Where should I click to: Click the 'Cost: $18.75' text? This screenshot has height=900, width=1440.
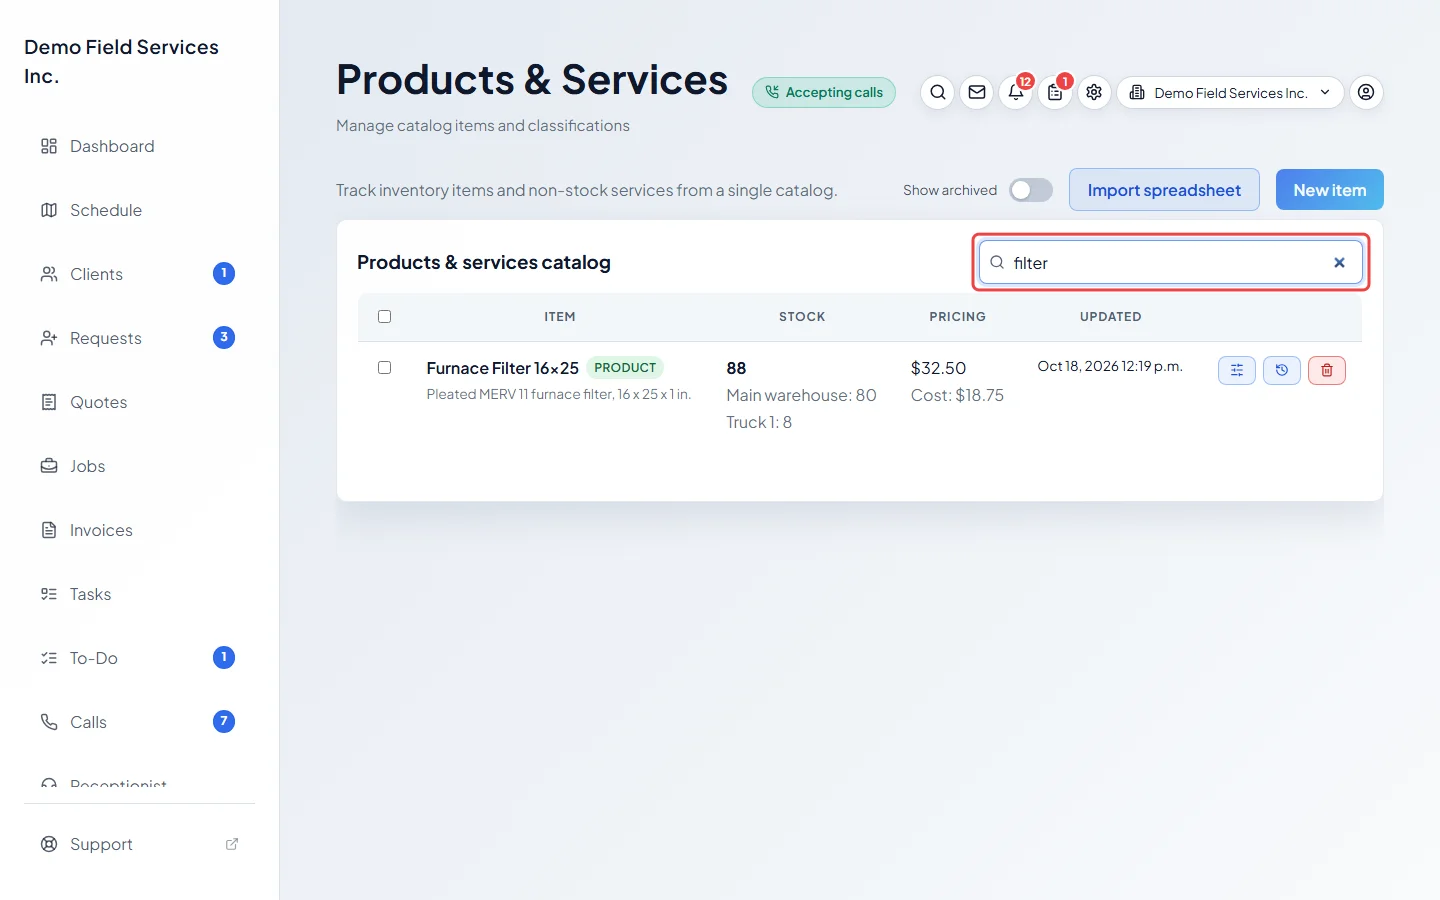coord(957,395)
